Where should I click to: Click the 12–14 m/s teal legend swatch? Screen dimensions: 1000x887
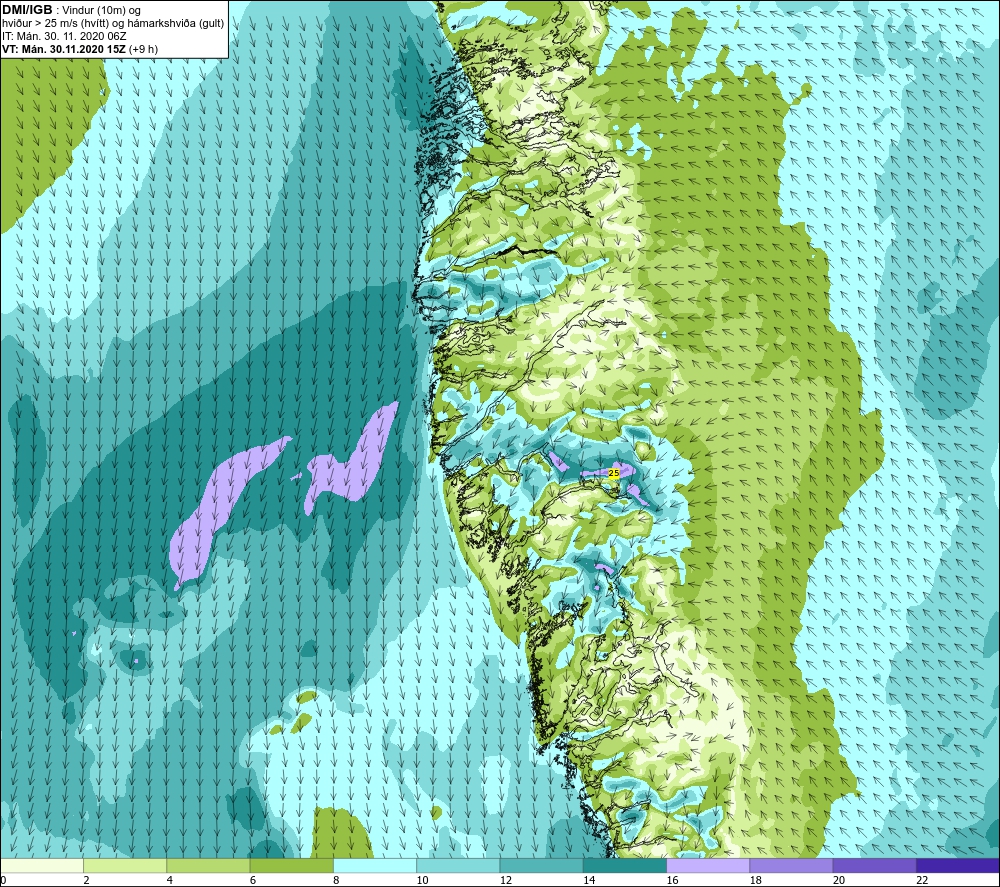tap(541, 865)
